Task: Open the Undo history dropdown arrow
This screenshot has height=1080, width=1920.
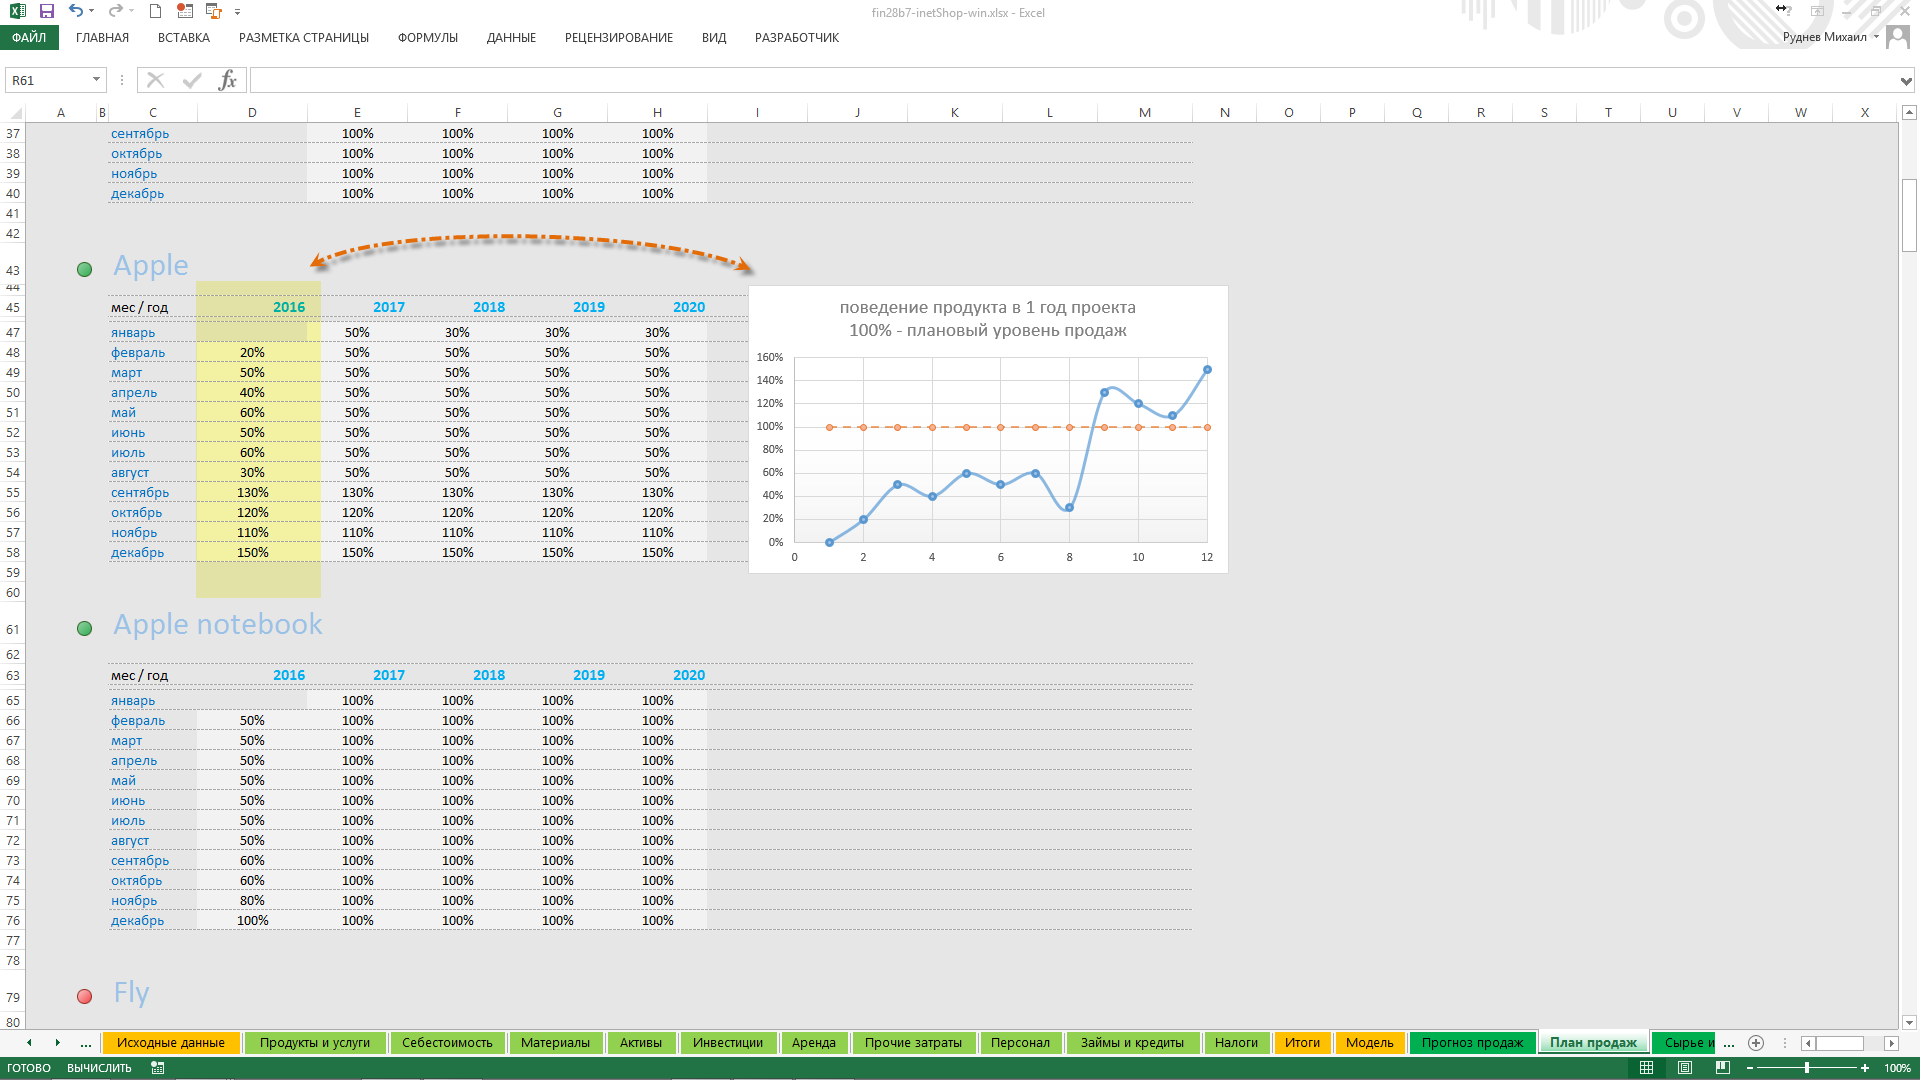Action: point(91,12)
